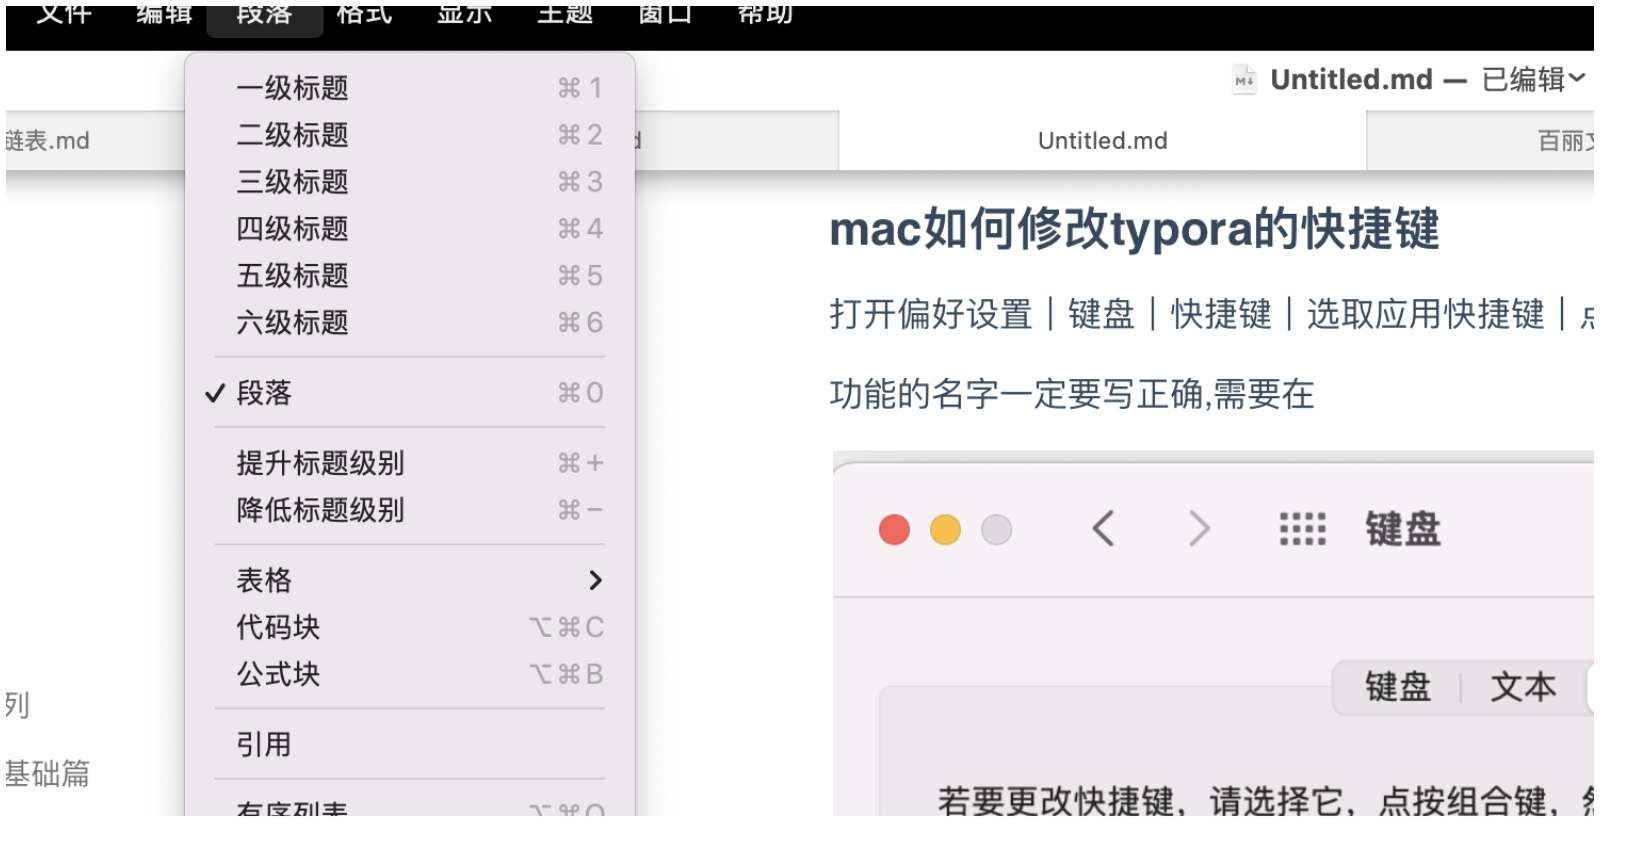The width and height of the screenshot is (1632, 842).
Task: Click the red close dot in image
Action: 894,529
